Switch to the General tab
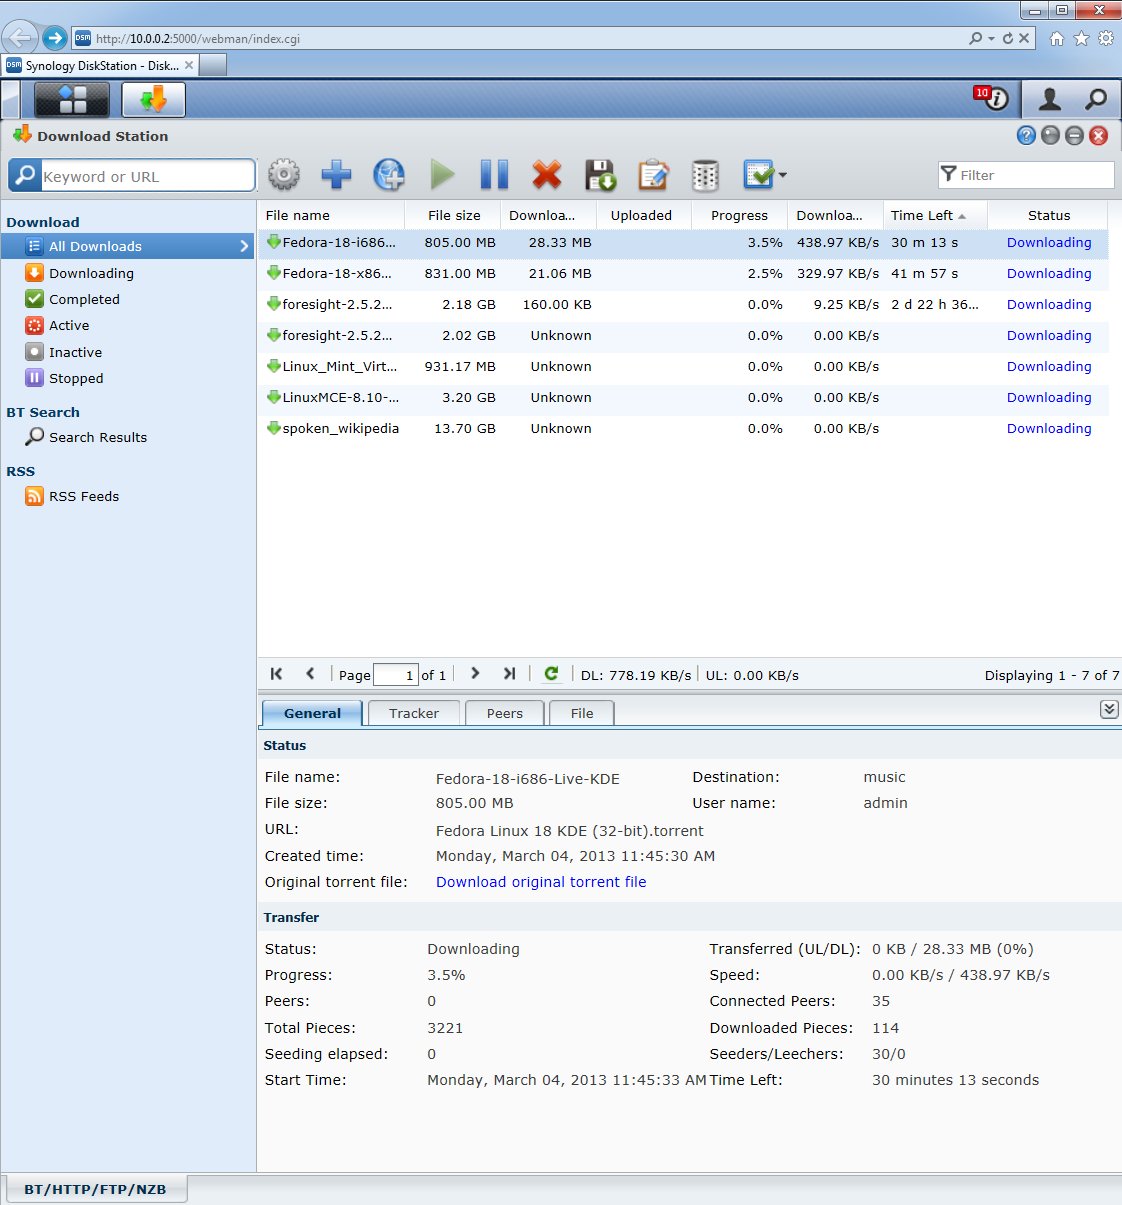The image size is (1122, 1205). click(x=312, y=713)
